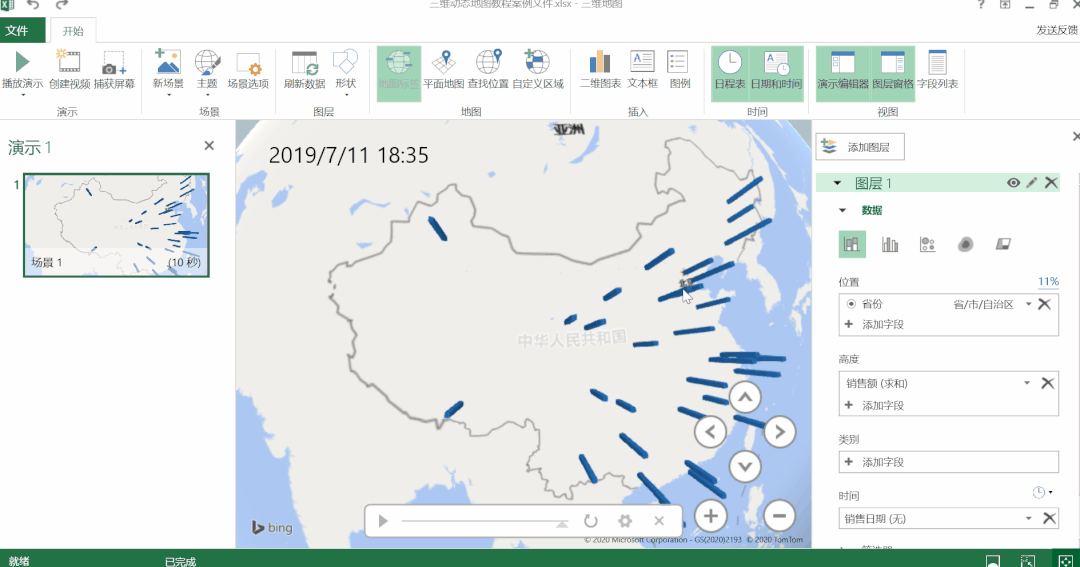Image resolution: width=1080 pixels, height=567 pixels.
Task: Add a field under 类别 category
Action: coord(948,462)
